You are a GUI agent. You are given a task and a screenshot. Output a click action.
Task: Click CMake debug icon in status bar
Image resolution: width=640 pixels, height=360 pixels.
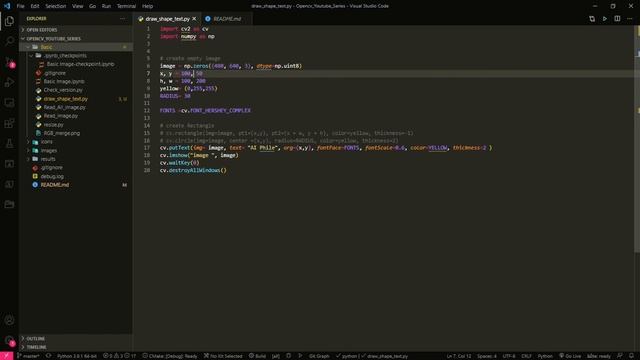(x=289, y=356)
